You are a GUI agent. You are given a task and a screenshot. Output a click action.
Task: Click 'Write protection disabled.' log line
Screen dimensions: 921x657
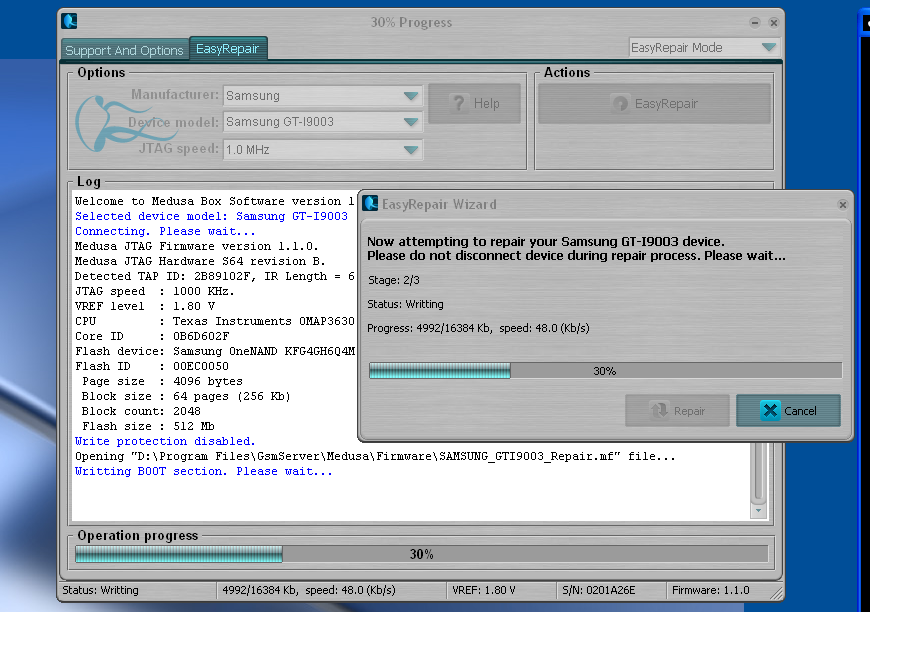(165, 441)
